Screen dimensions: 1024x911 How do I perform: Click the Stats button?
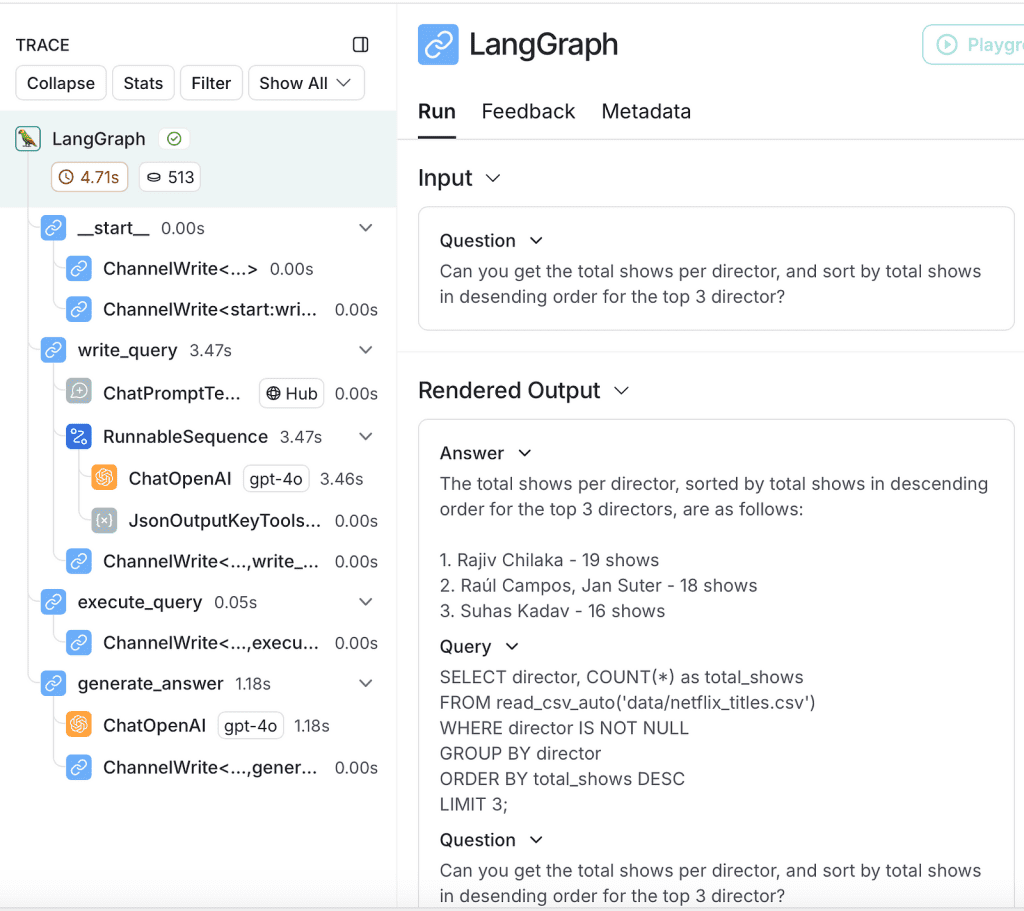143,83
